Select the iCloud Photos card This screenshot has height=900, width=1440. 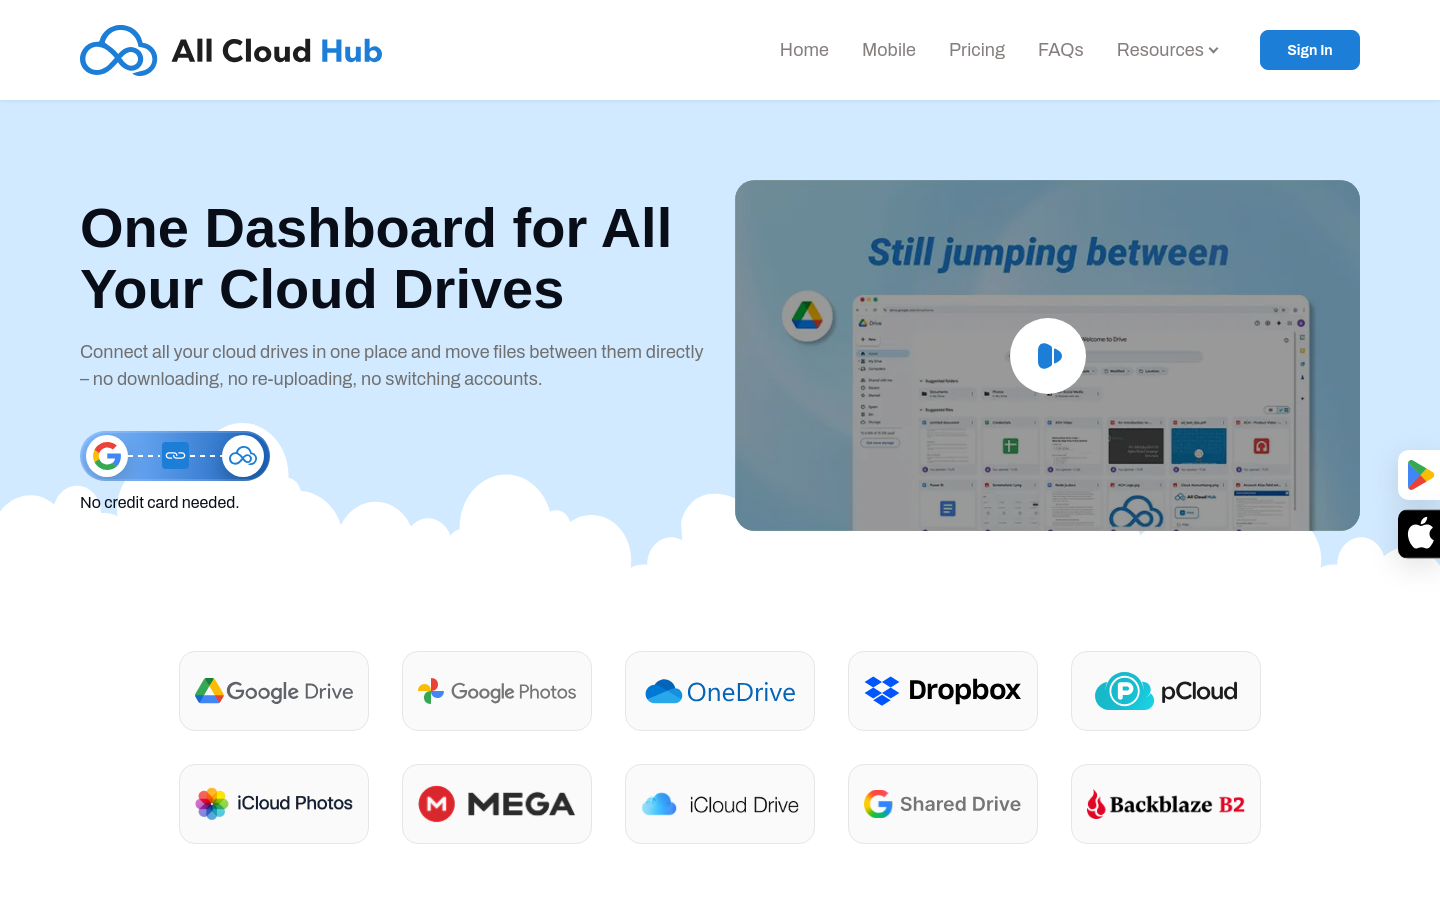coord(274,804)
